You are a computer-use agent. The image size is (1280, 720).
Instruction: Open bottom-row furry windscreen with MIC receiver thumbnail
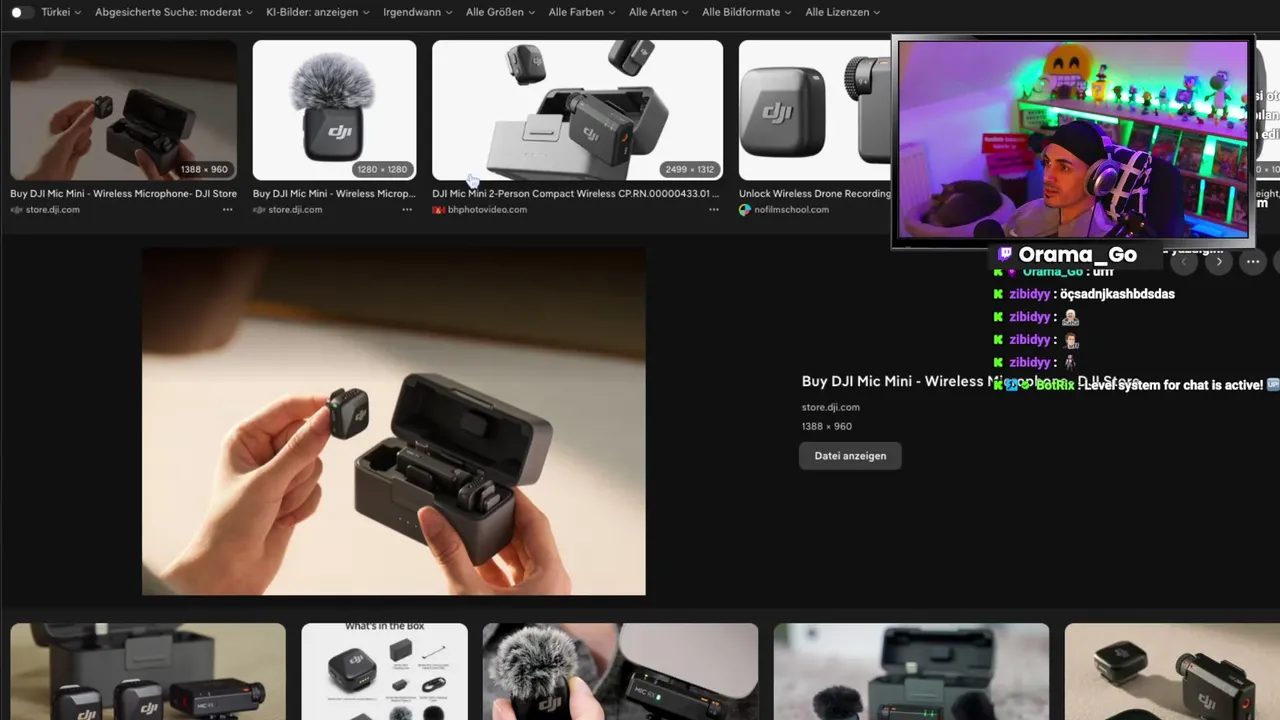pyautogui.click(x=620, y=672)
